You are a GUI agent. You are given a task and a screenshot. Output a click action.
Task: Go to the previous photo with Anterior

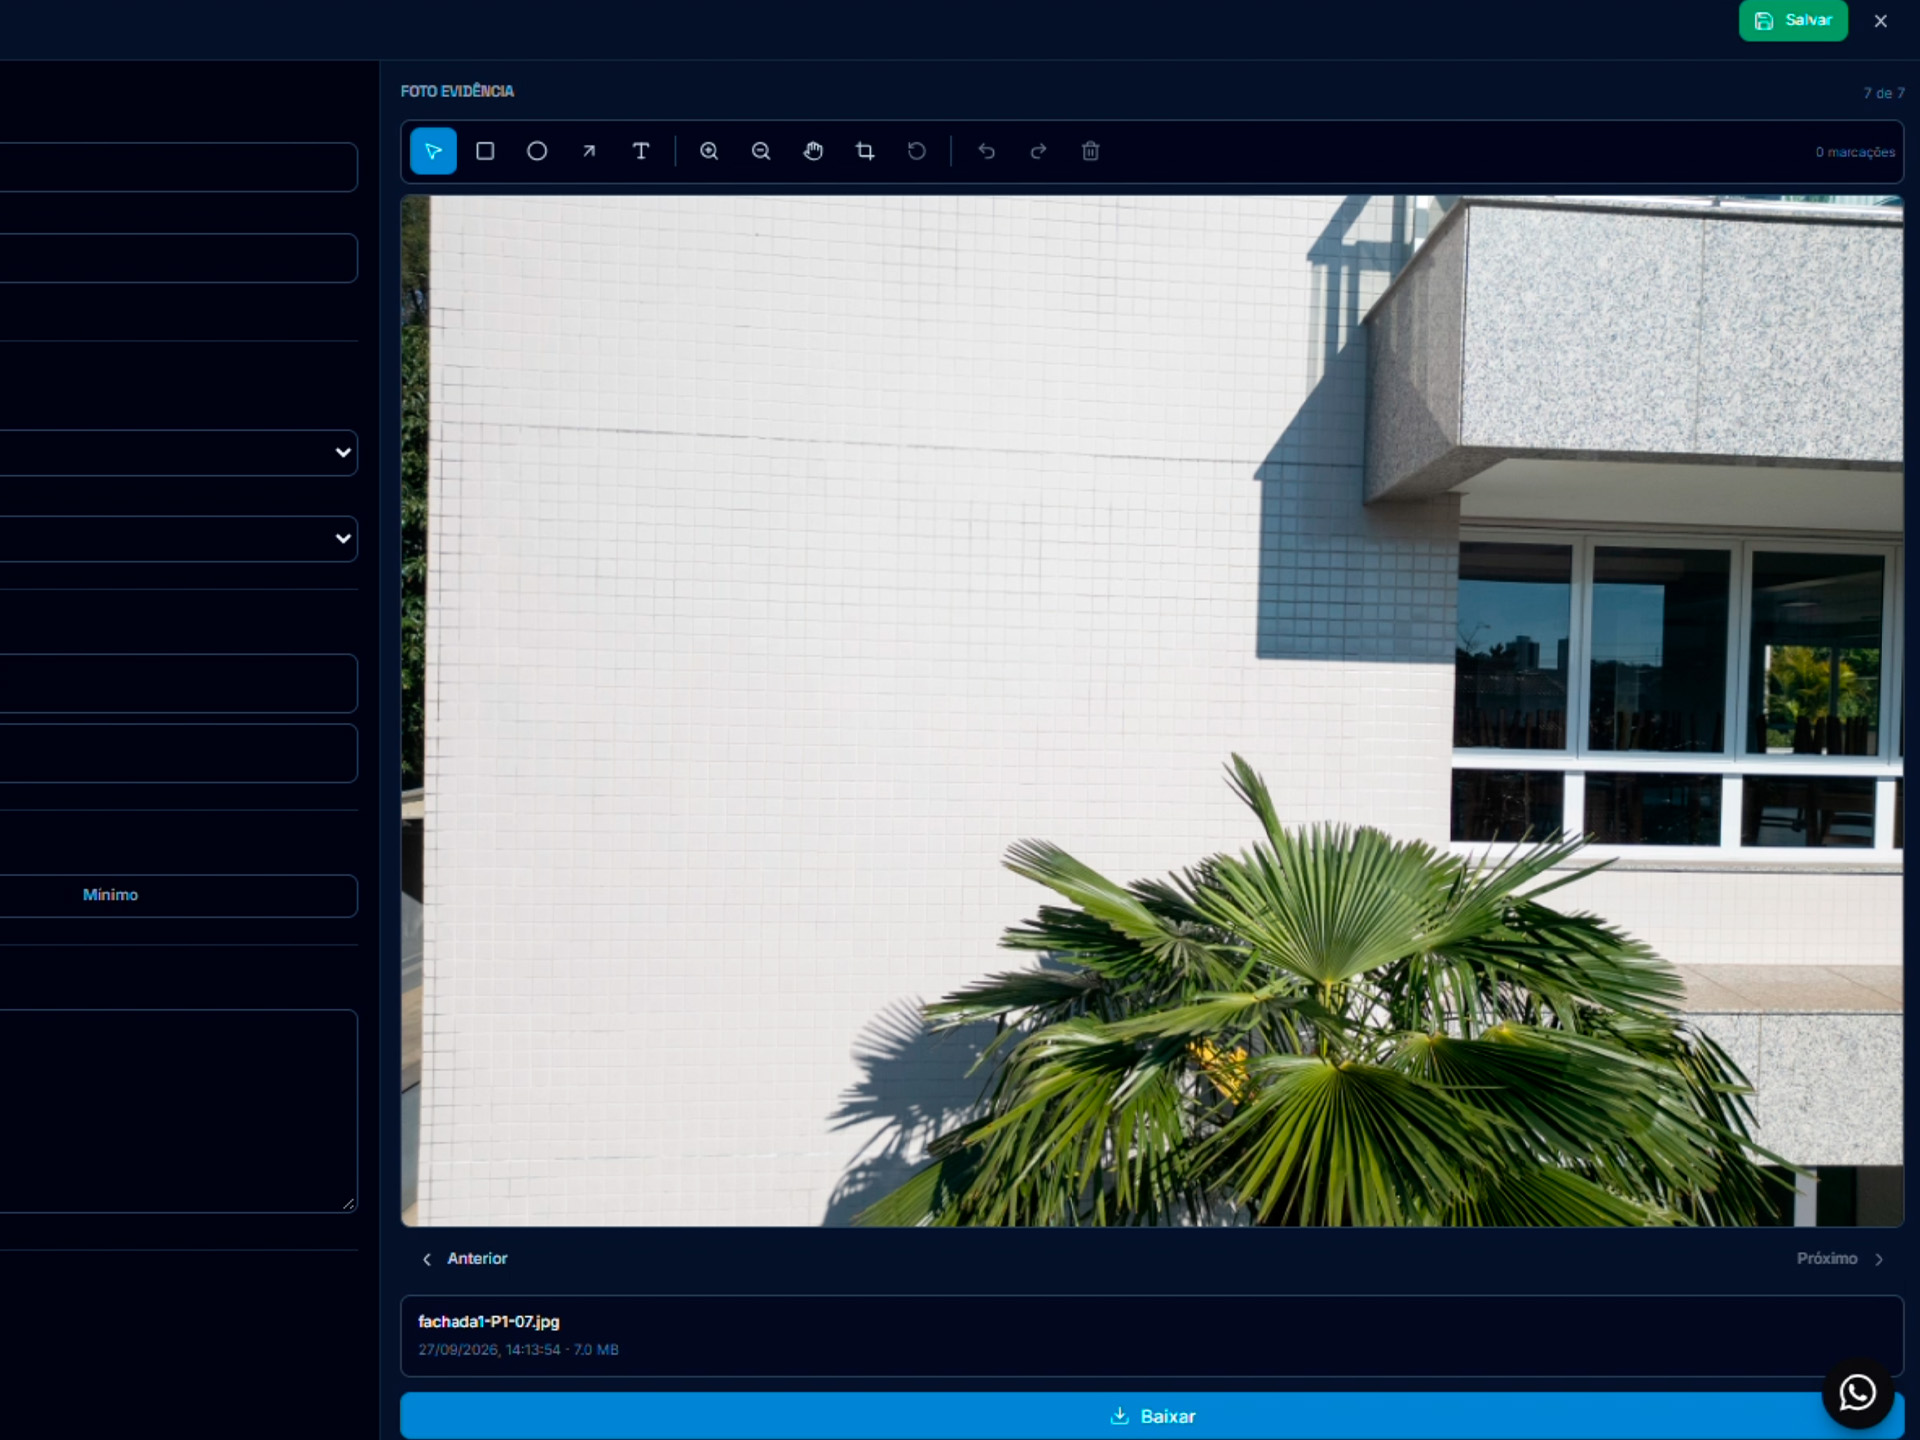(x=465, y=1259)
